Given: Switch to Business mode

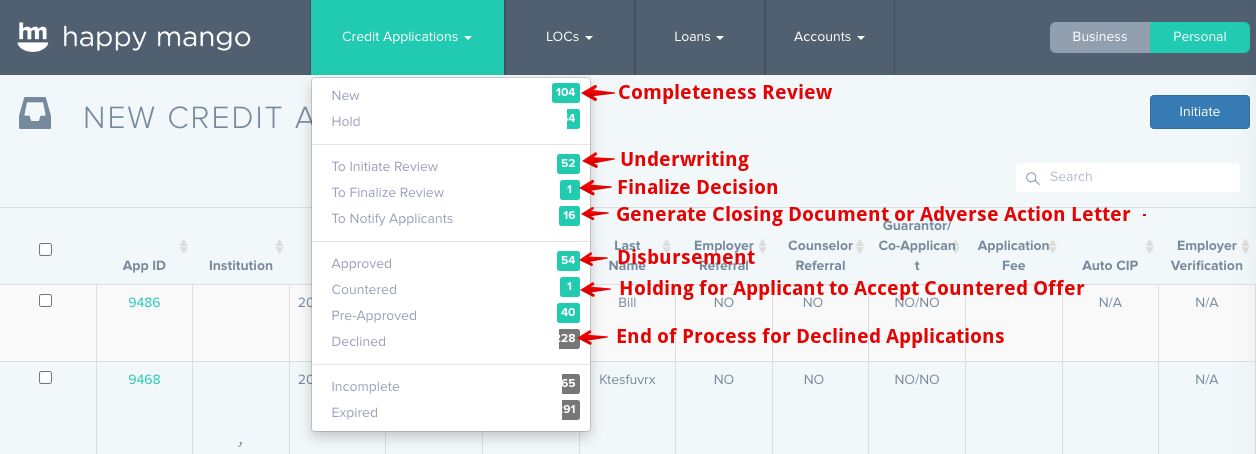Looking at the screenshot, I should pyautogui.click(x=1099, y=37).
